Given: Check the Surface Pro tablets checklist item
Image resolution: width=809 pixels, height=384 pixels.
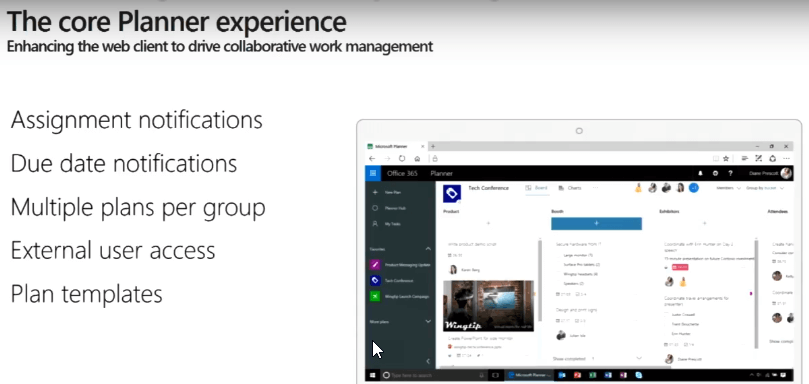Looking at the screenshot, I should pos(559,264).
